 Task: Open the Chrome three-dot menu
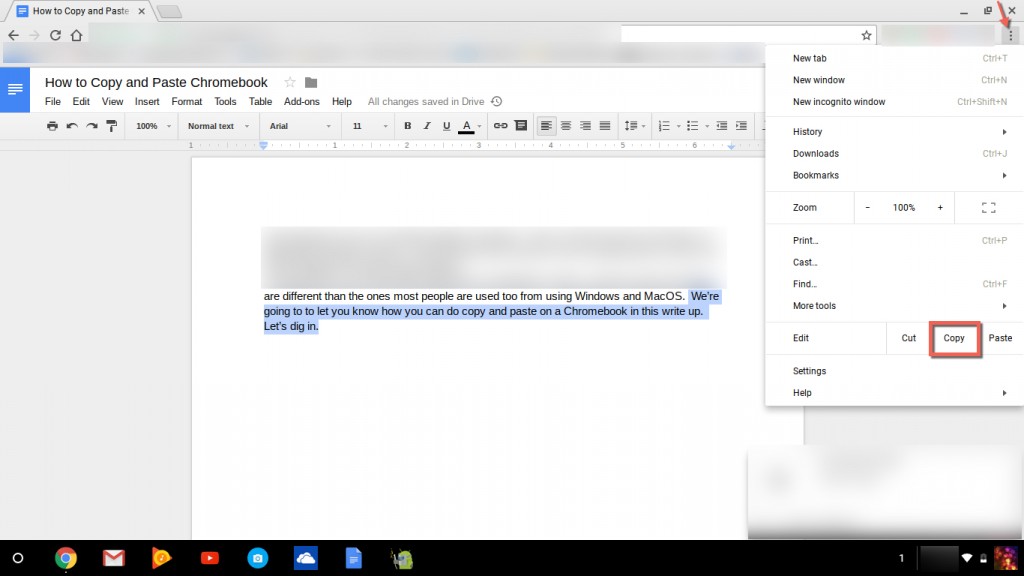point(1010,35)
